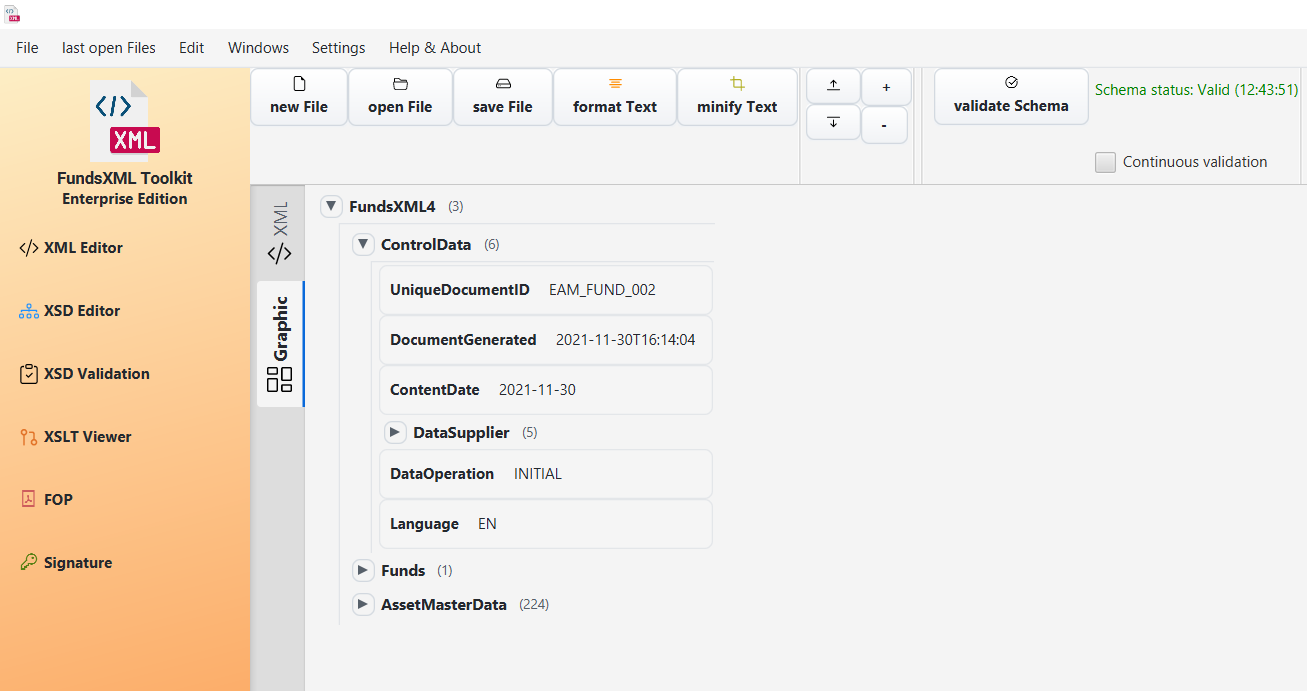The image size is (1307, 691).
Task: Click the format Text label
Action: (x=615, y=107)
